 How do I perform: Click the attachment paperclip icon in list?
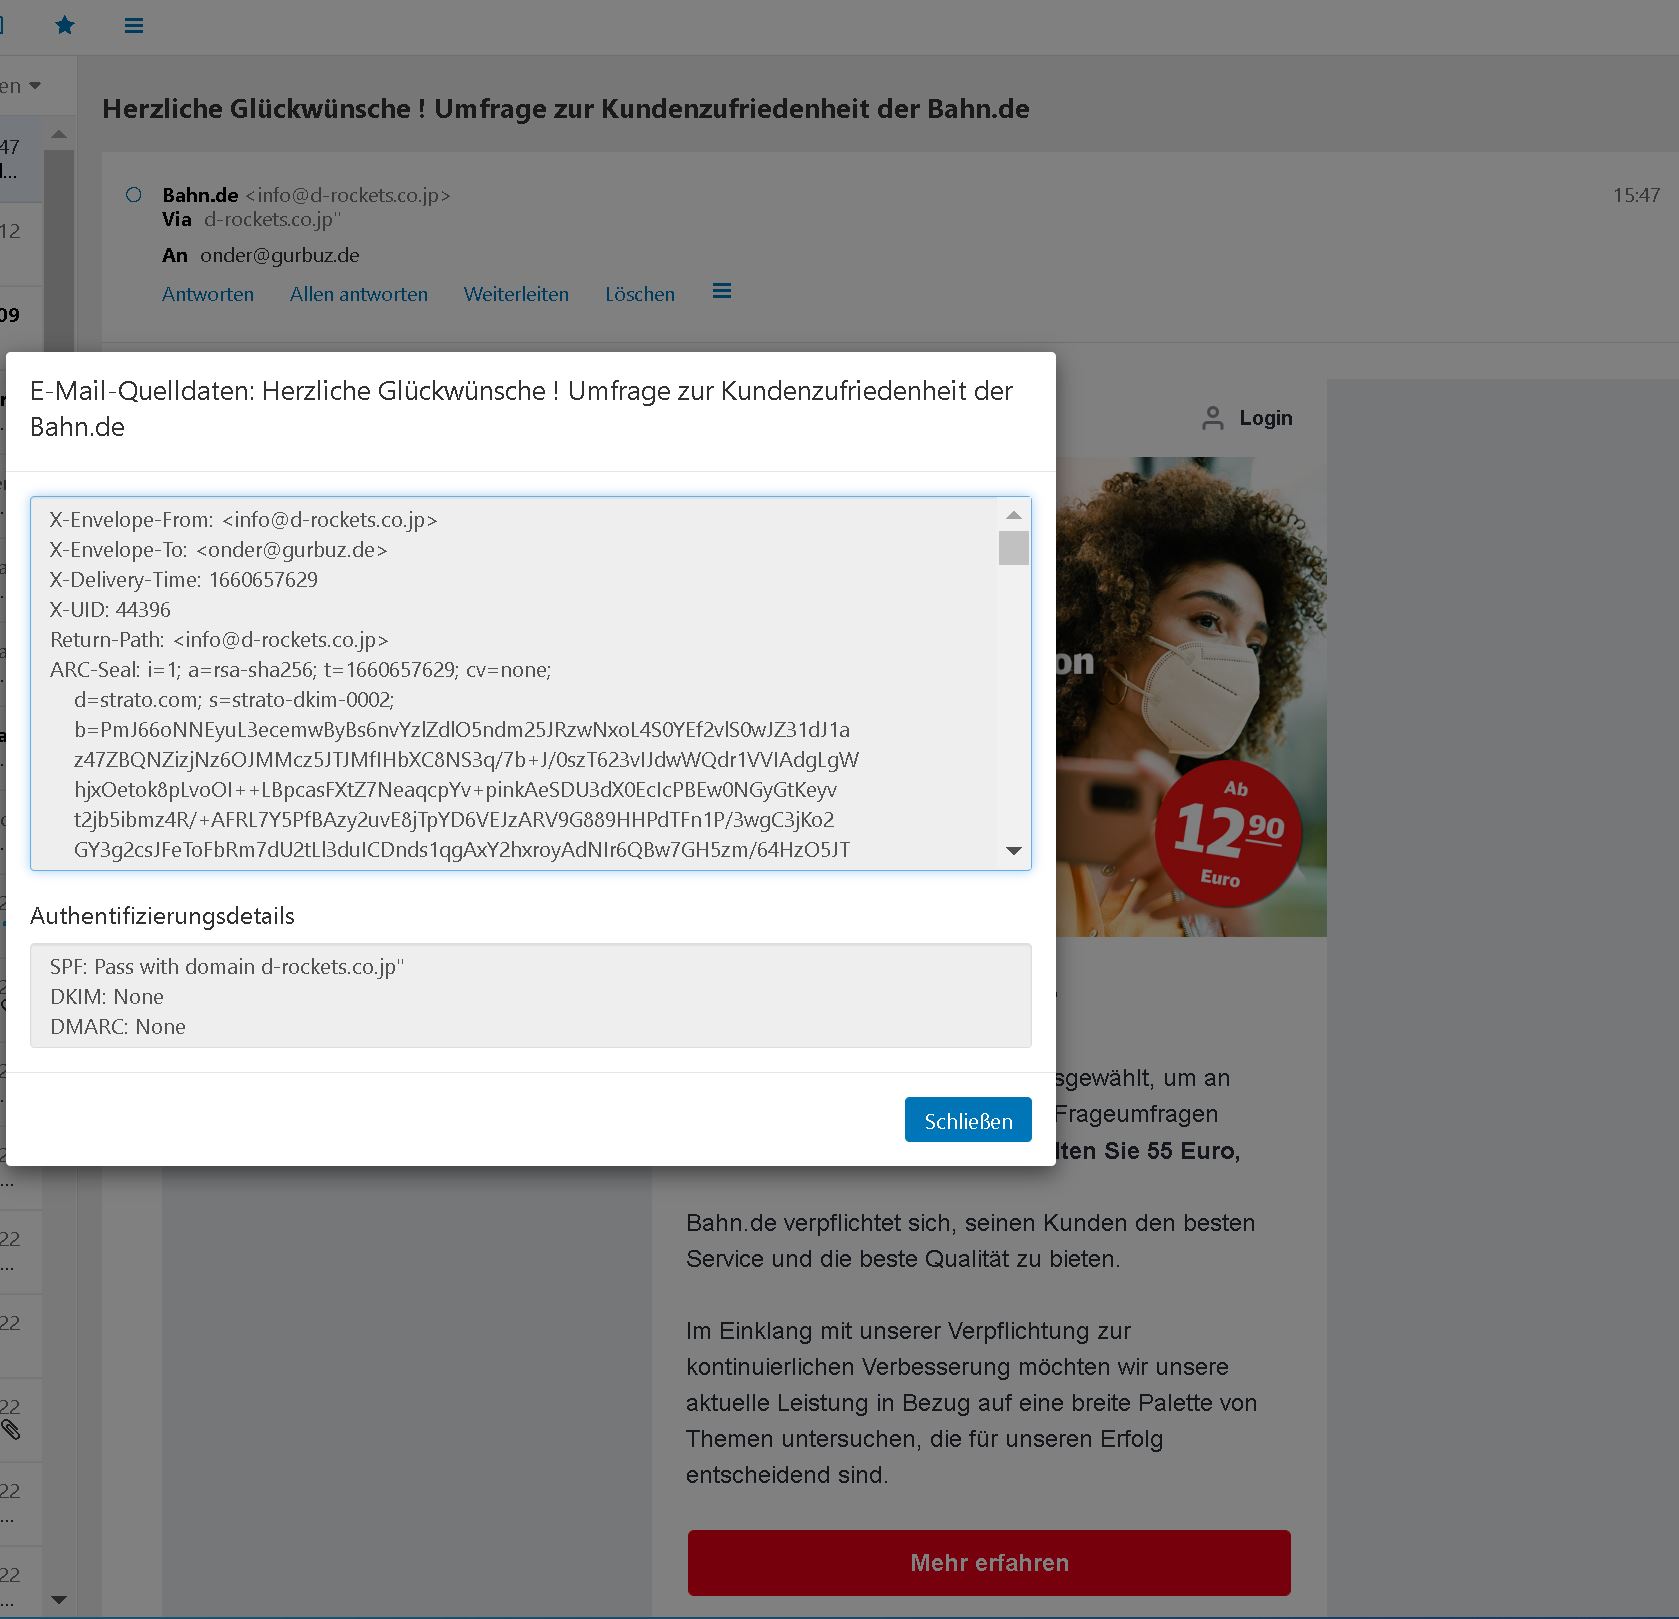click(11, 1430)
